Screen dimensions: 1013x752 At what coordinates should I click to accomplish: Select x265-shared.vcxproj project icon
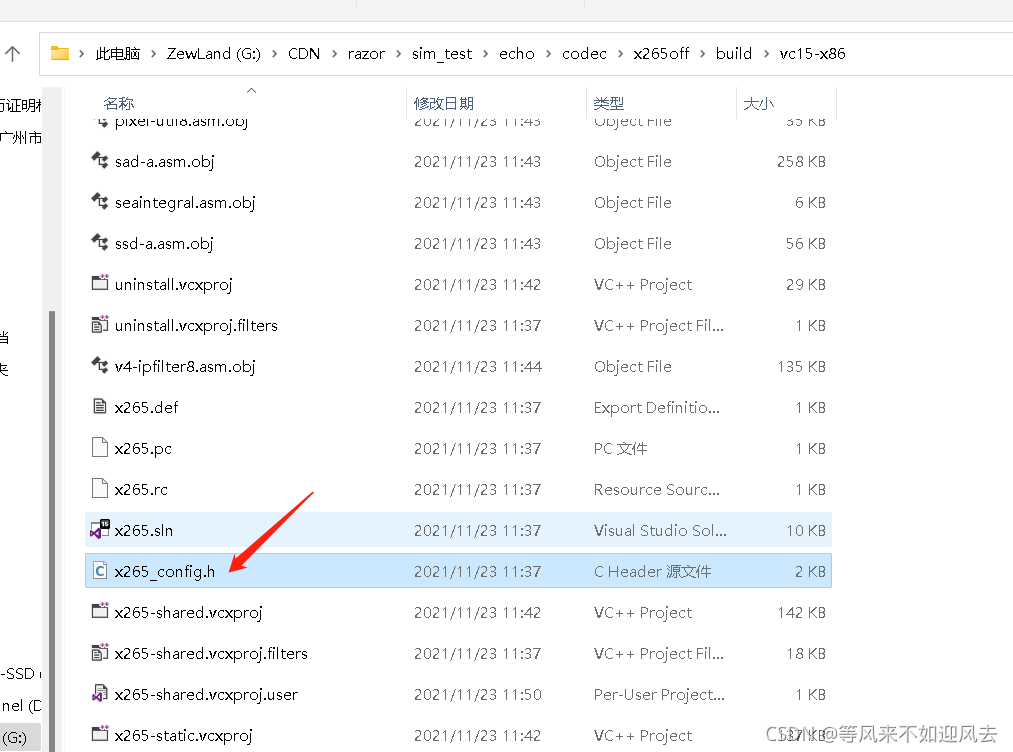coord(99,611)
